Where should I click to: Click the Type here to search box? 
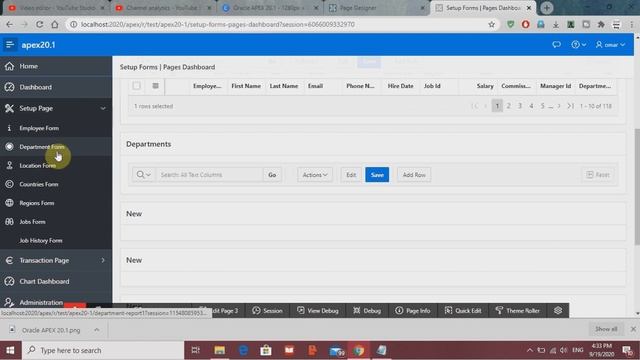(x=103, y=350)
